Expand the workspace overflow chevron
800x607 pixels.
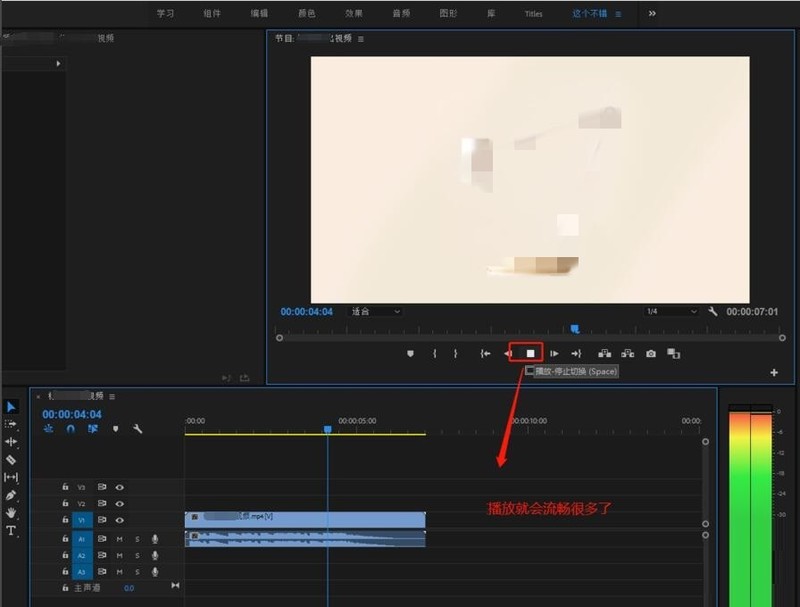point(653,14)
